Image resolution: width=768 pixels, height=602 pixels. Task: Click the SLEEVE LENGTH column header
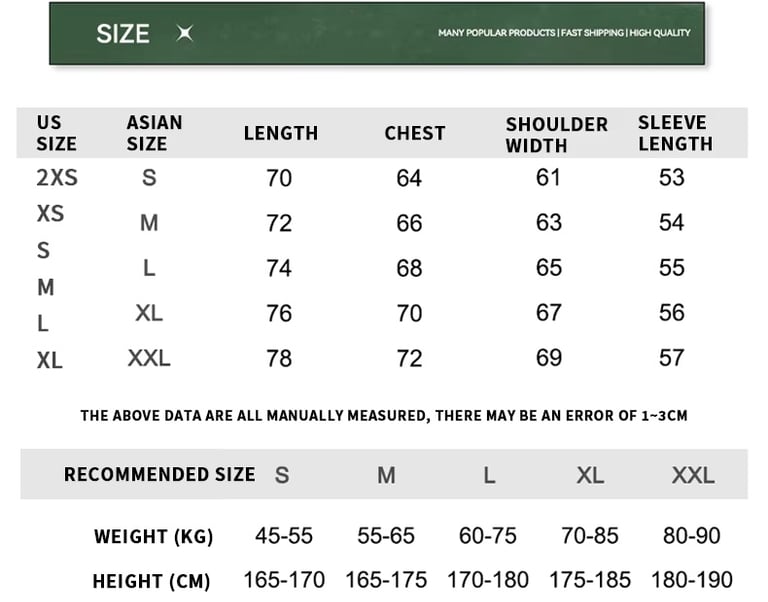[675, 133]
